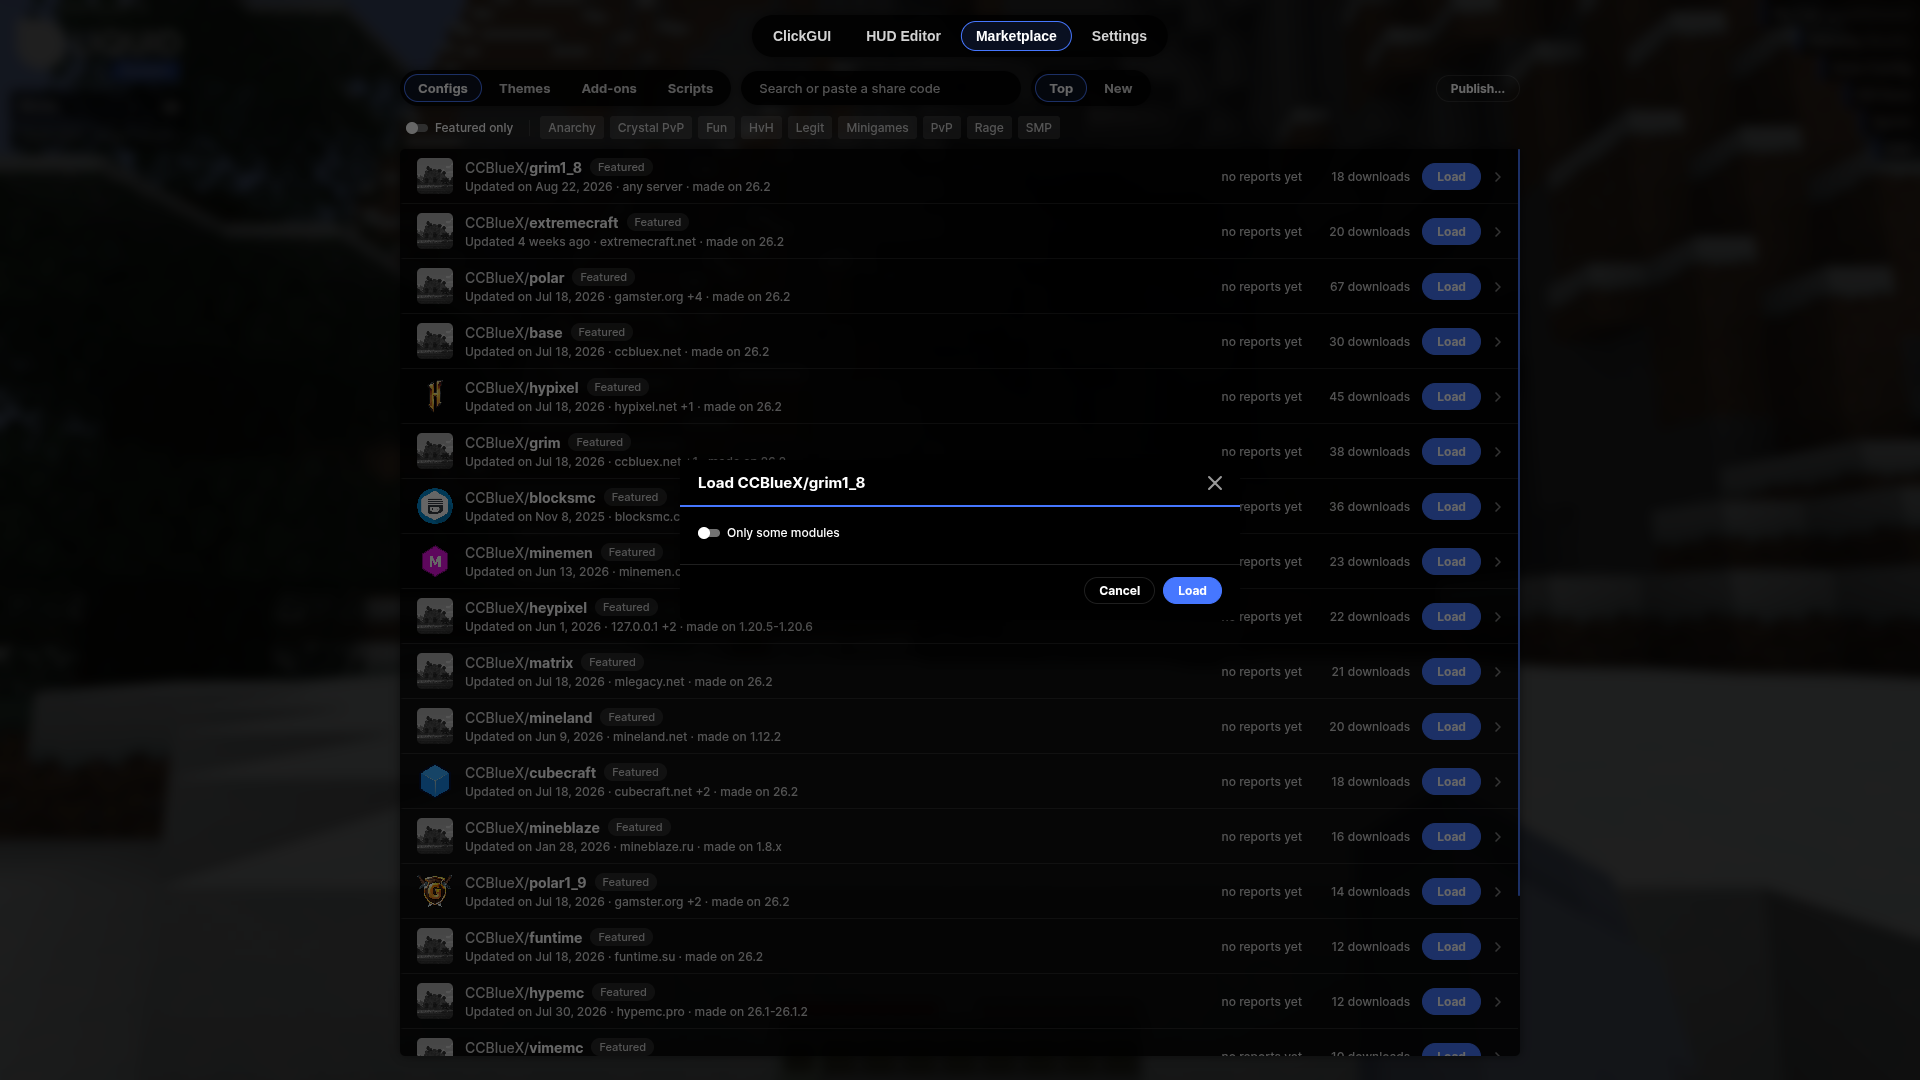1920x1080 pixels.
Task: Click the minemen purple hexagon icon
Action: click(x=435, y=561)
